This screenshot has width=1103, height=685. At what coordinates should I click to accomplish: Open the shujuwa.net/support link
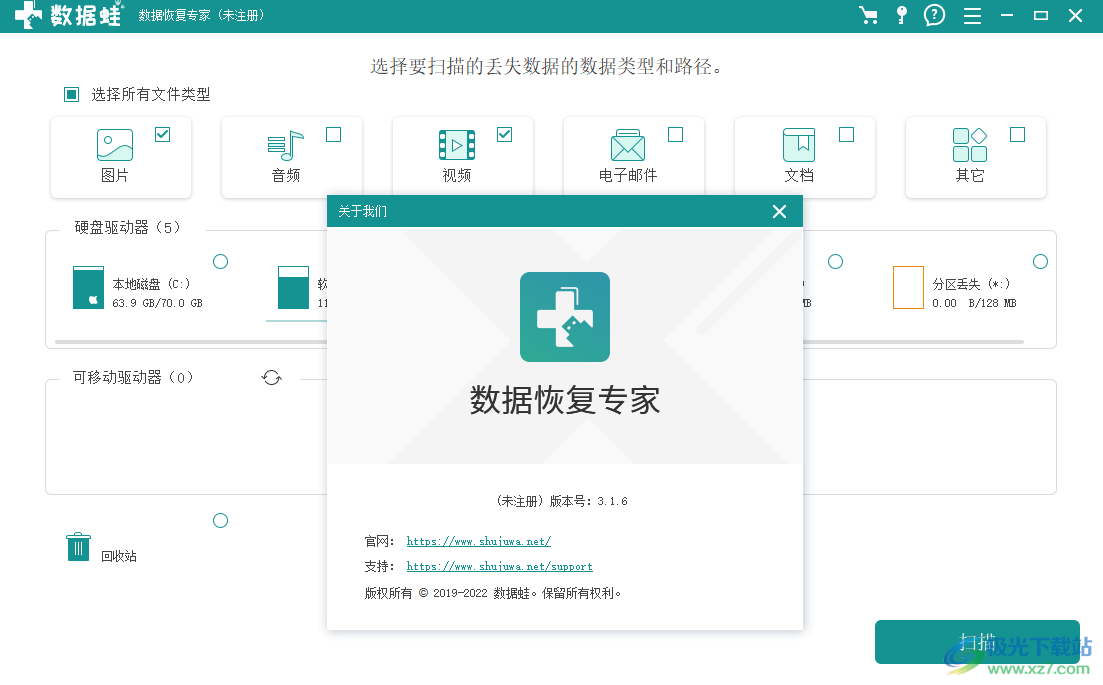tap(499, 567)
